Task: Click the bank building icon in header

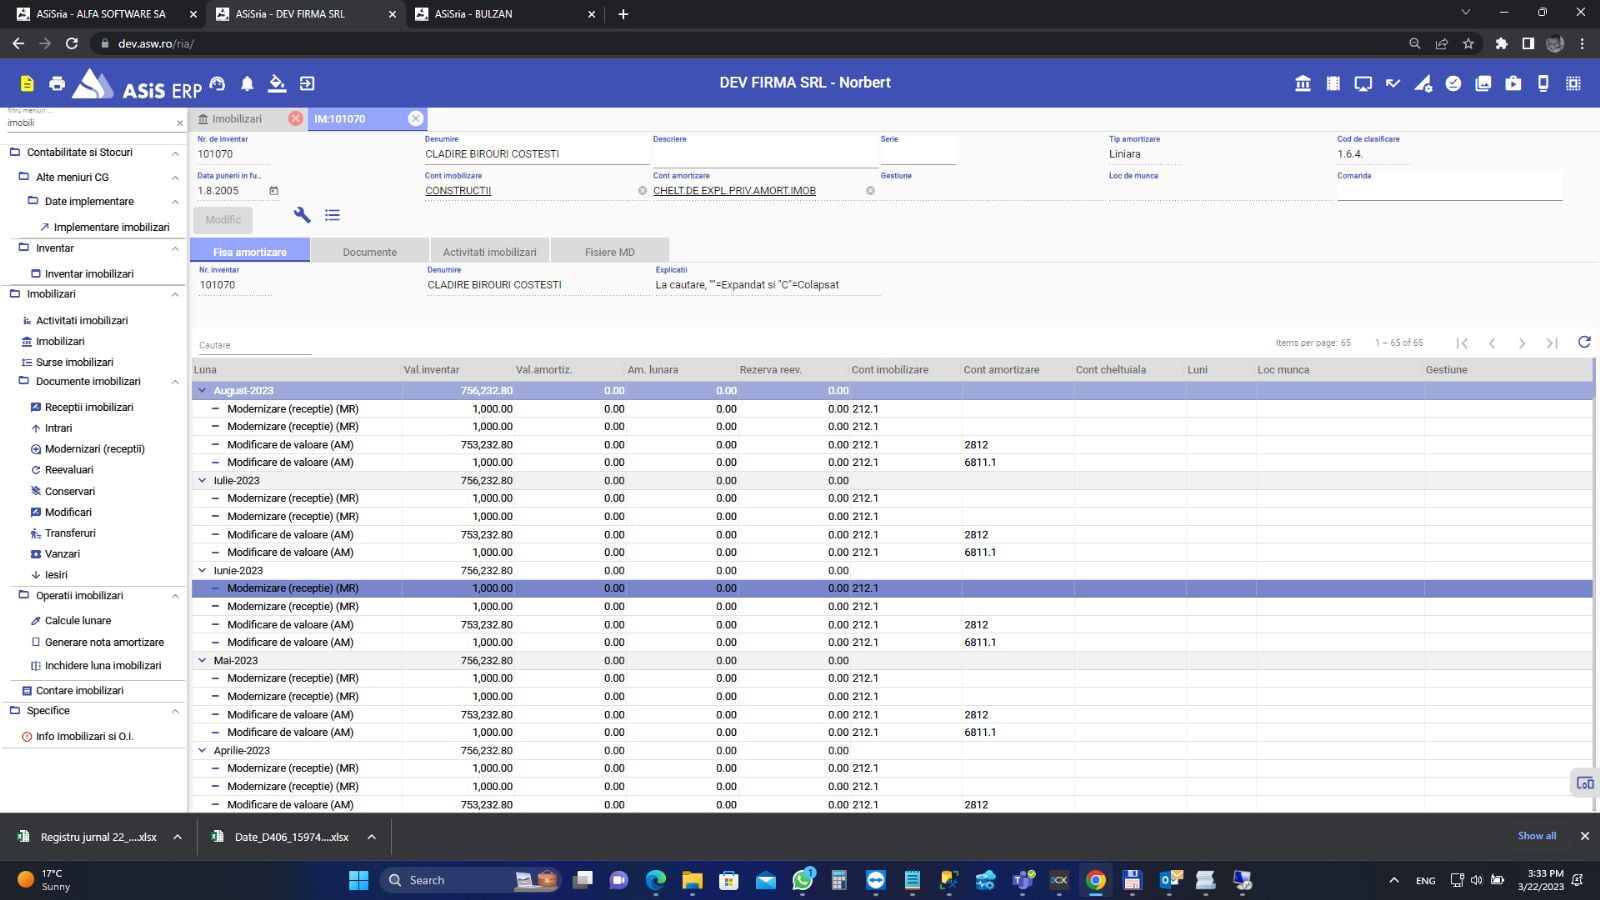Action: (x=1303, y=84)
